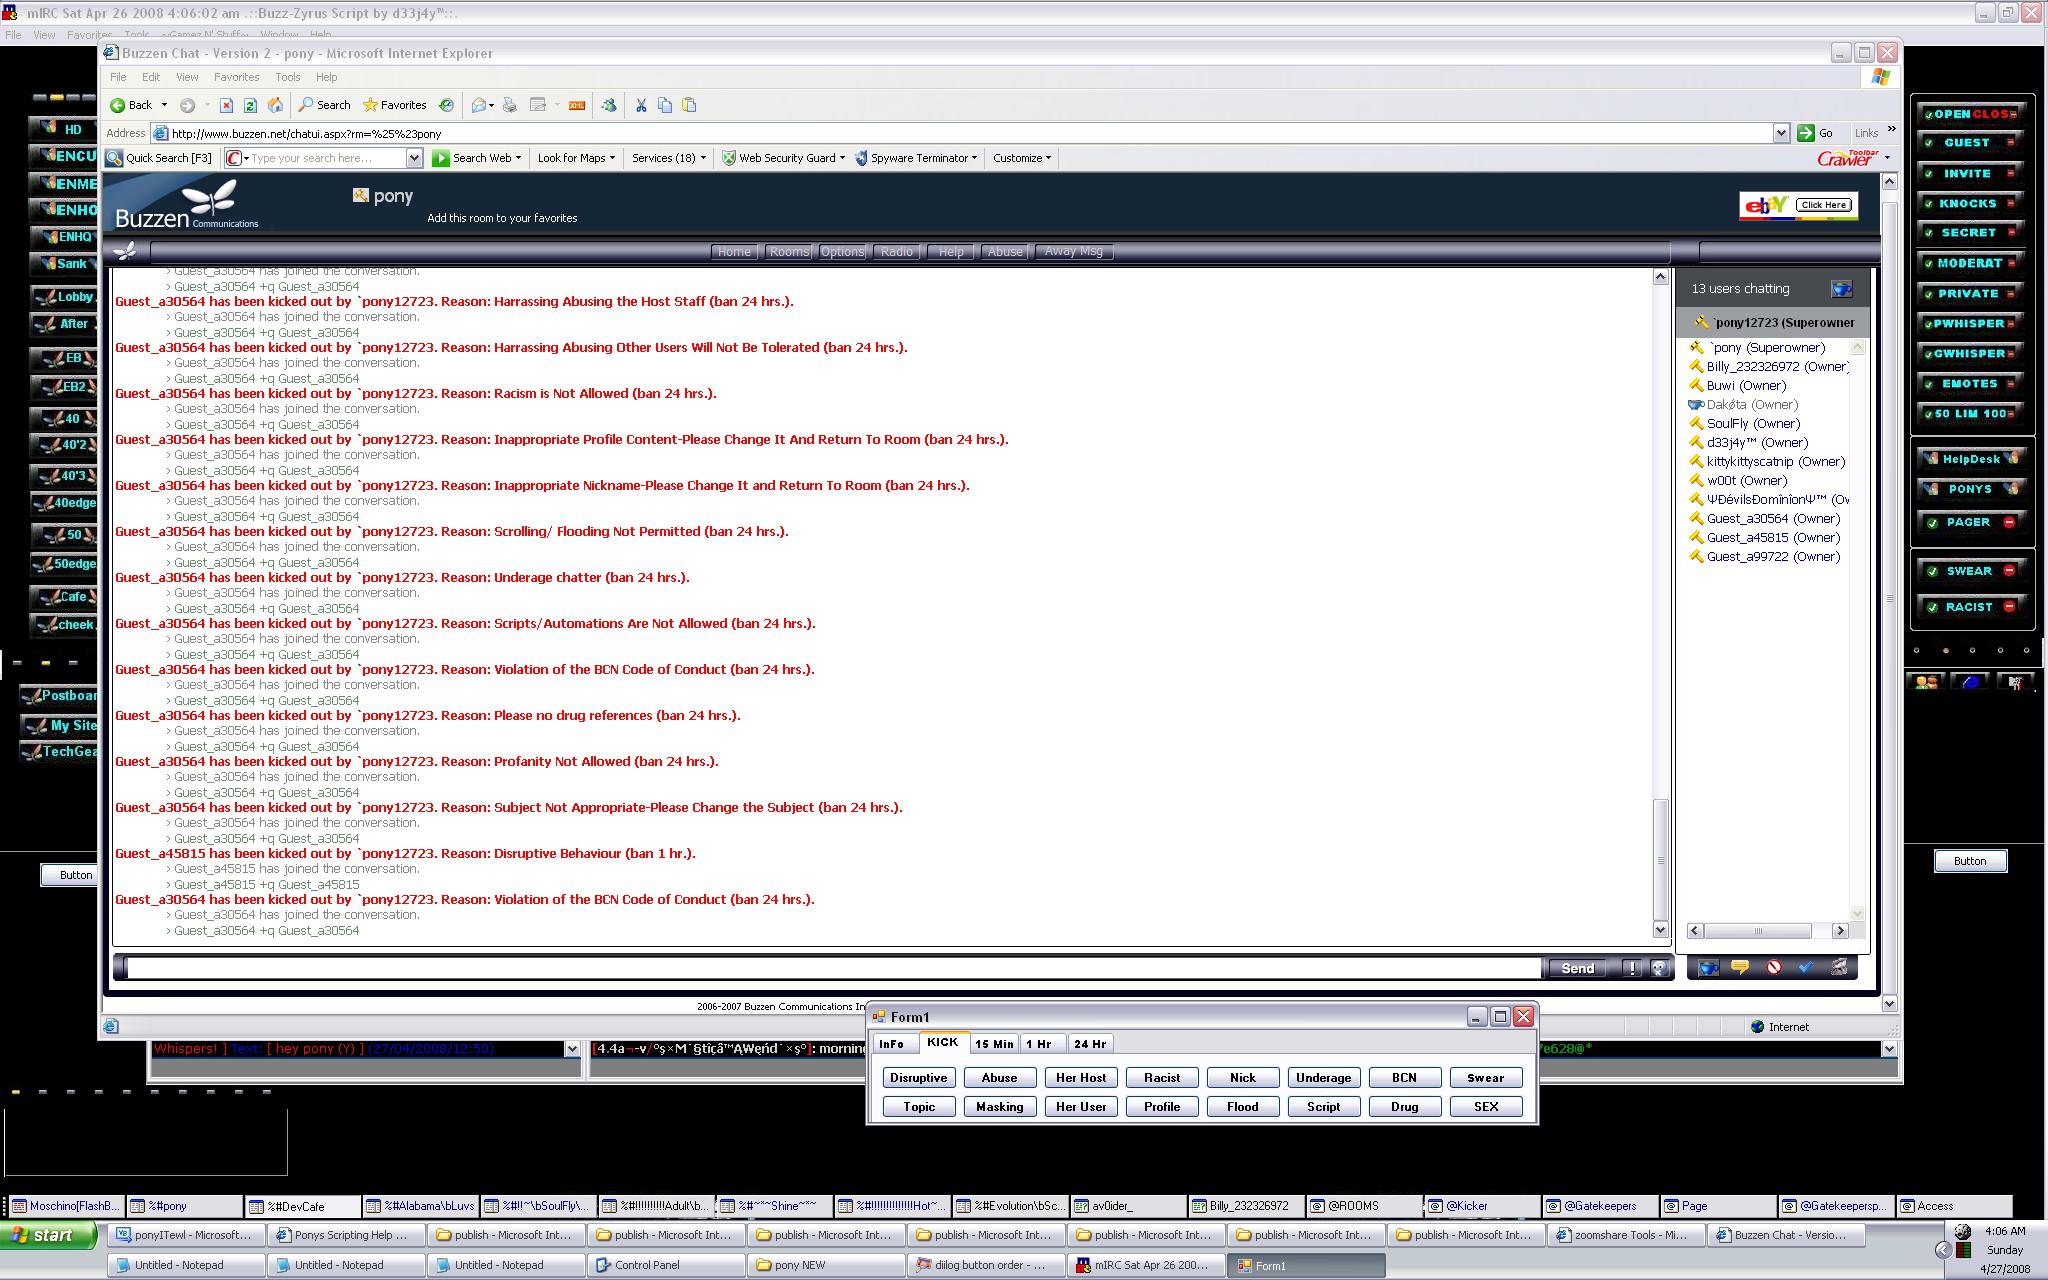Open the Look for Maps dropdown
2048x1280 pixels.
coord(611,158)
